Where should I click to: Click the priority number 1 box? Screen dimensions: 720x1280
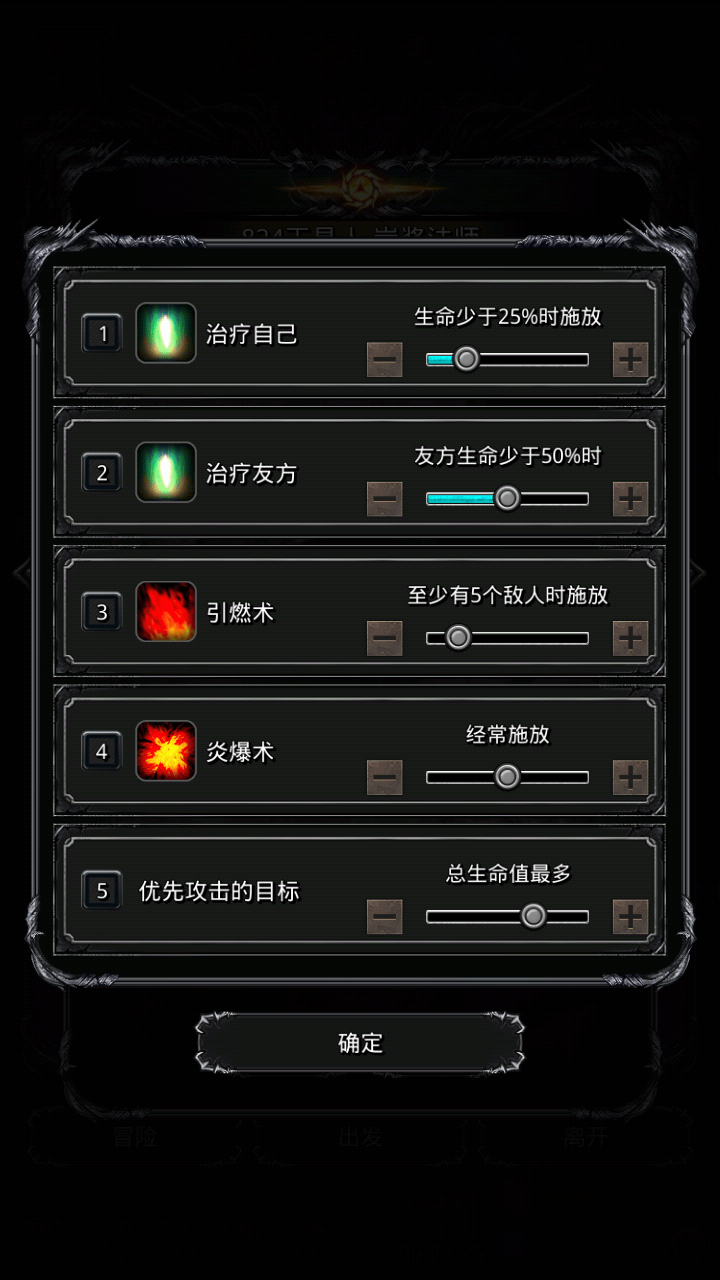click(x=102, y=333)
